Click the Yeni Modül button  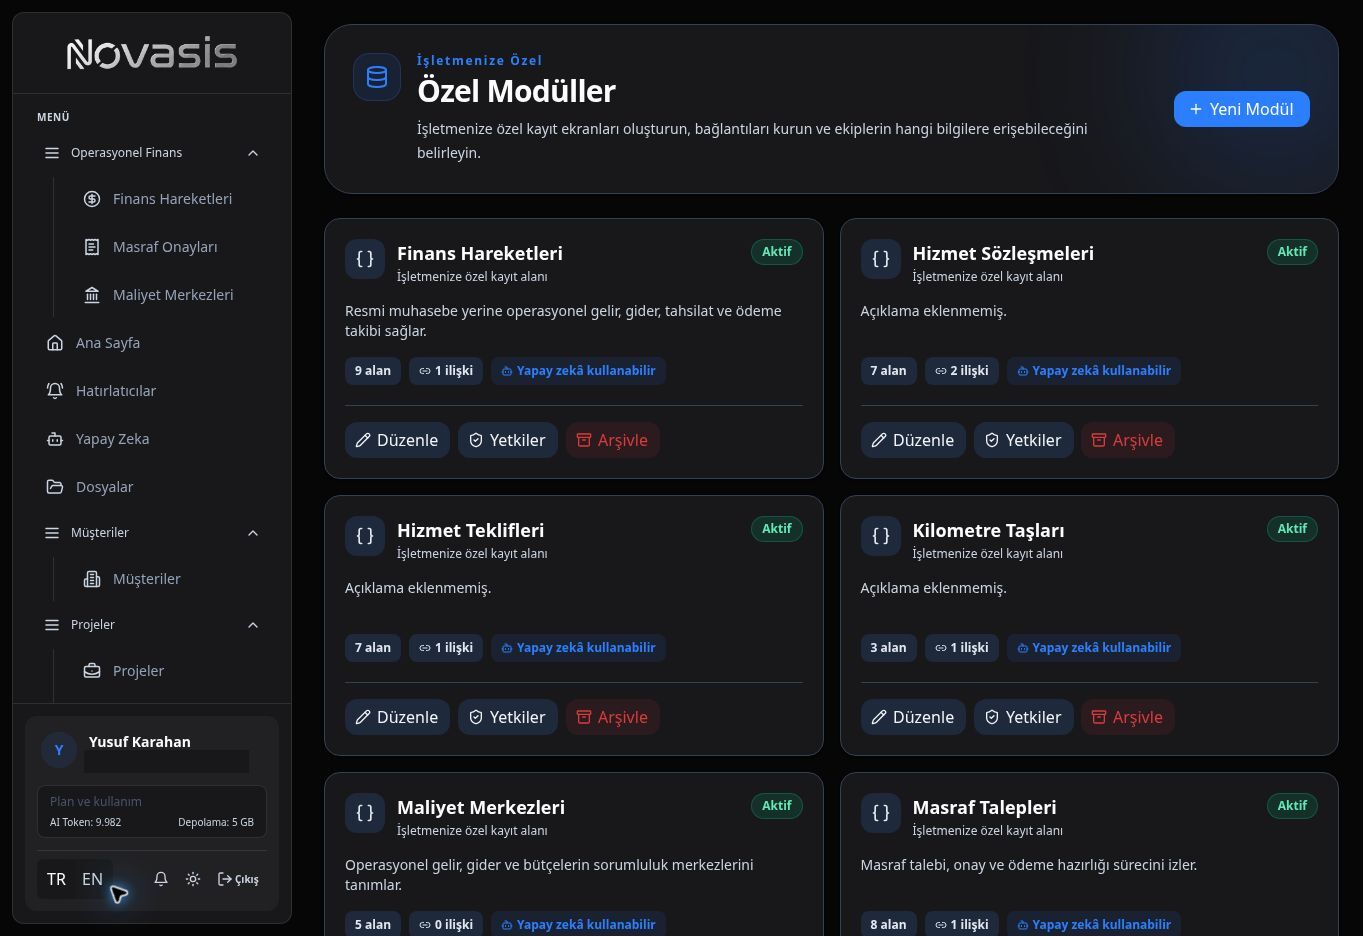tap(1241, 109)
